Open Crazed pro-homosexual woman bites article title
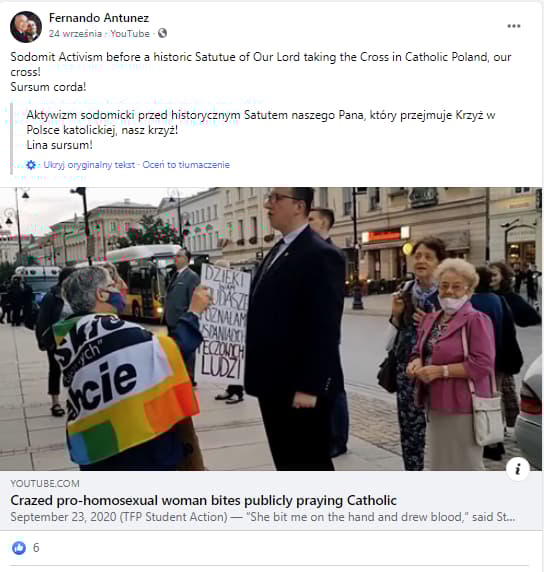Viewport: 544px width, 572px height. click(x=203, y=500)
